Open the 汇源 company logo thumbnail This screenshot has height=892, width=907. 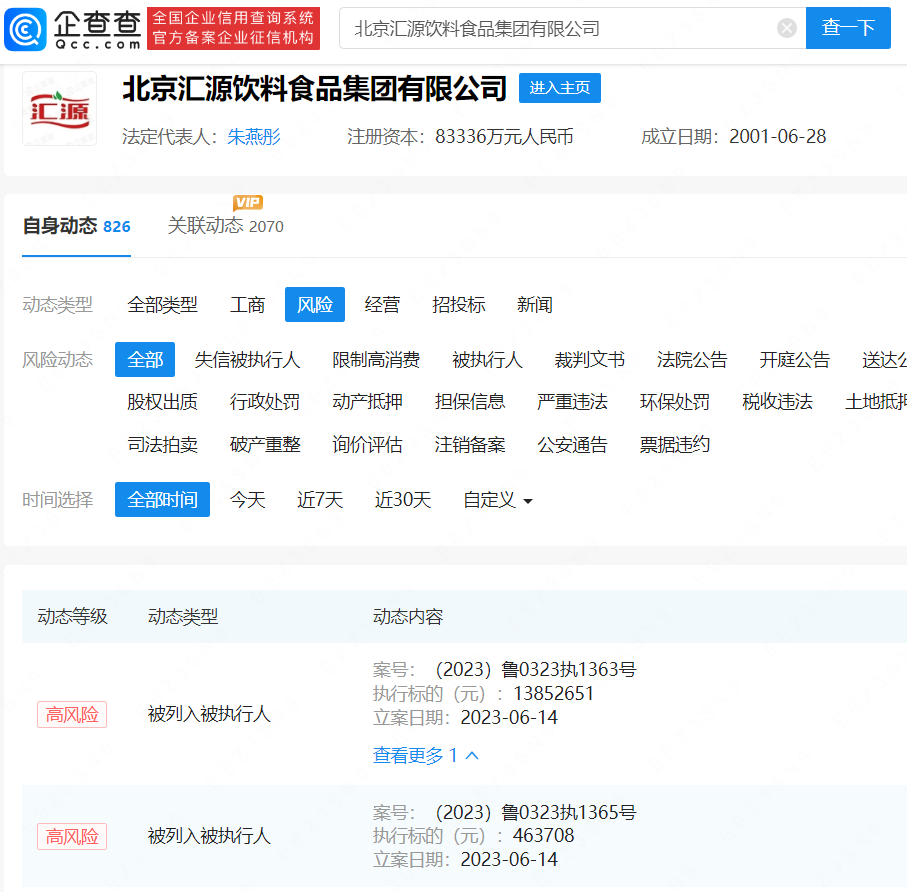tap(60, 109)
